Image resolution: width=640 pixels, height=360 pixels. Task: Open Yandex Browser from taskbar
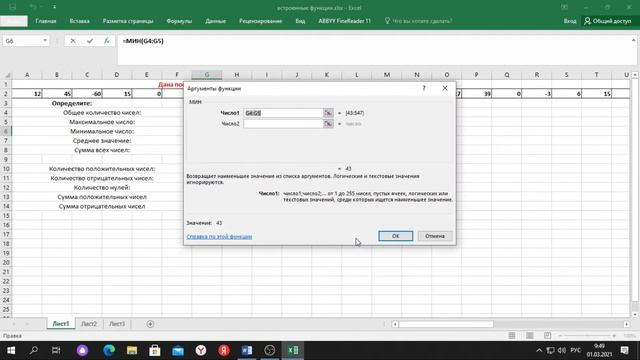pos(201,350)
